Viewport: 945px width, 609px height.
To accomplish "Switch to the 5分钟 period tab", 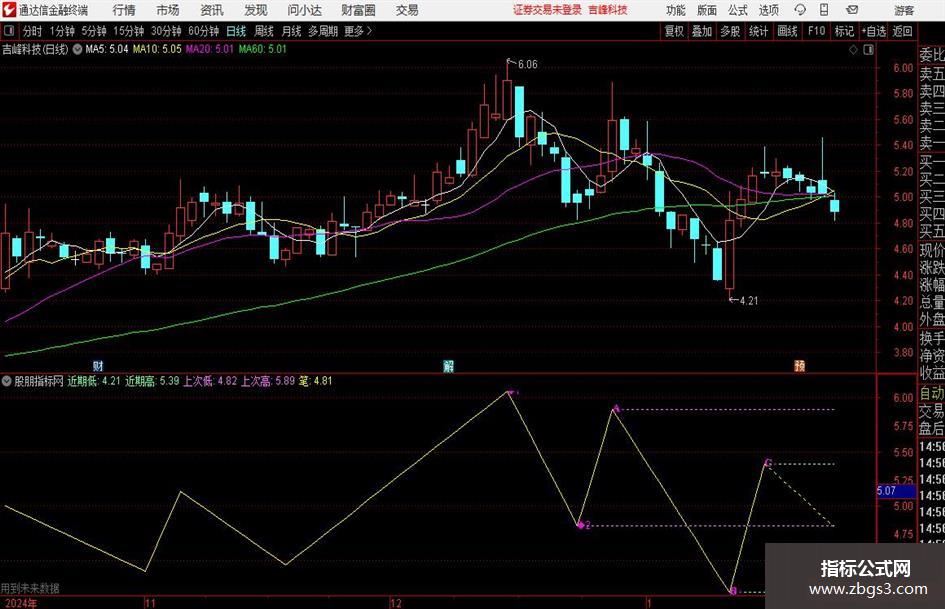I will [x=93, y=31].
